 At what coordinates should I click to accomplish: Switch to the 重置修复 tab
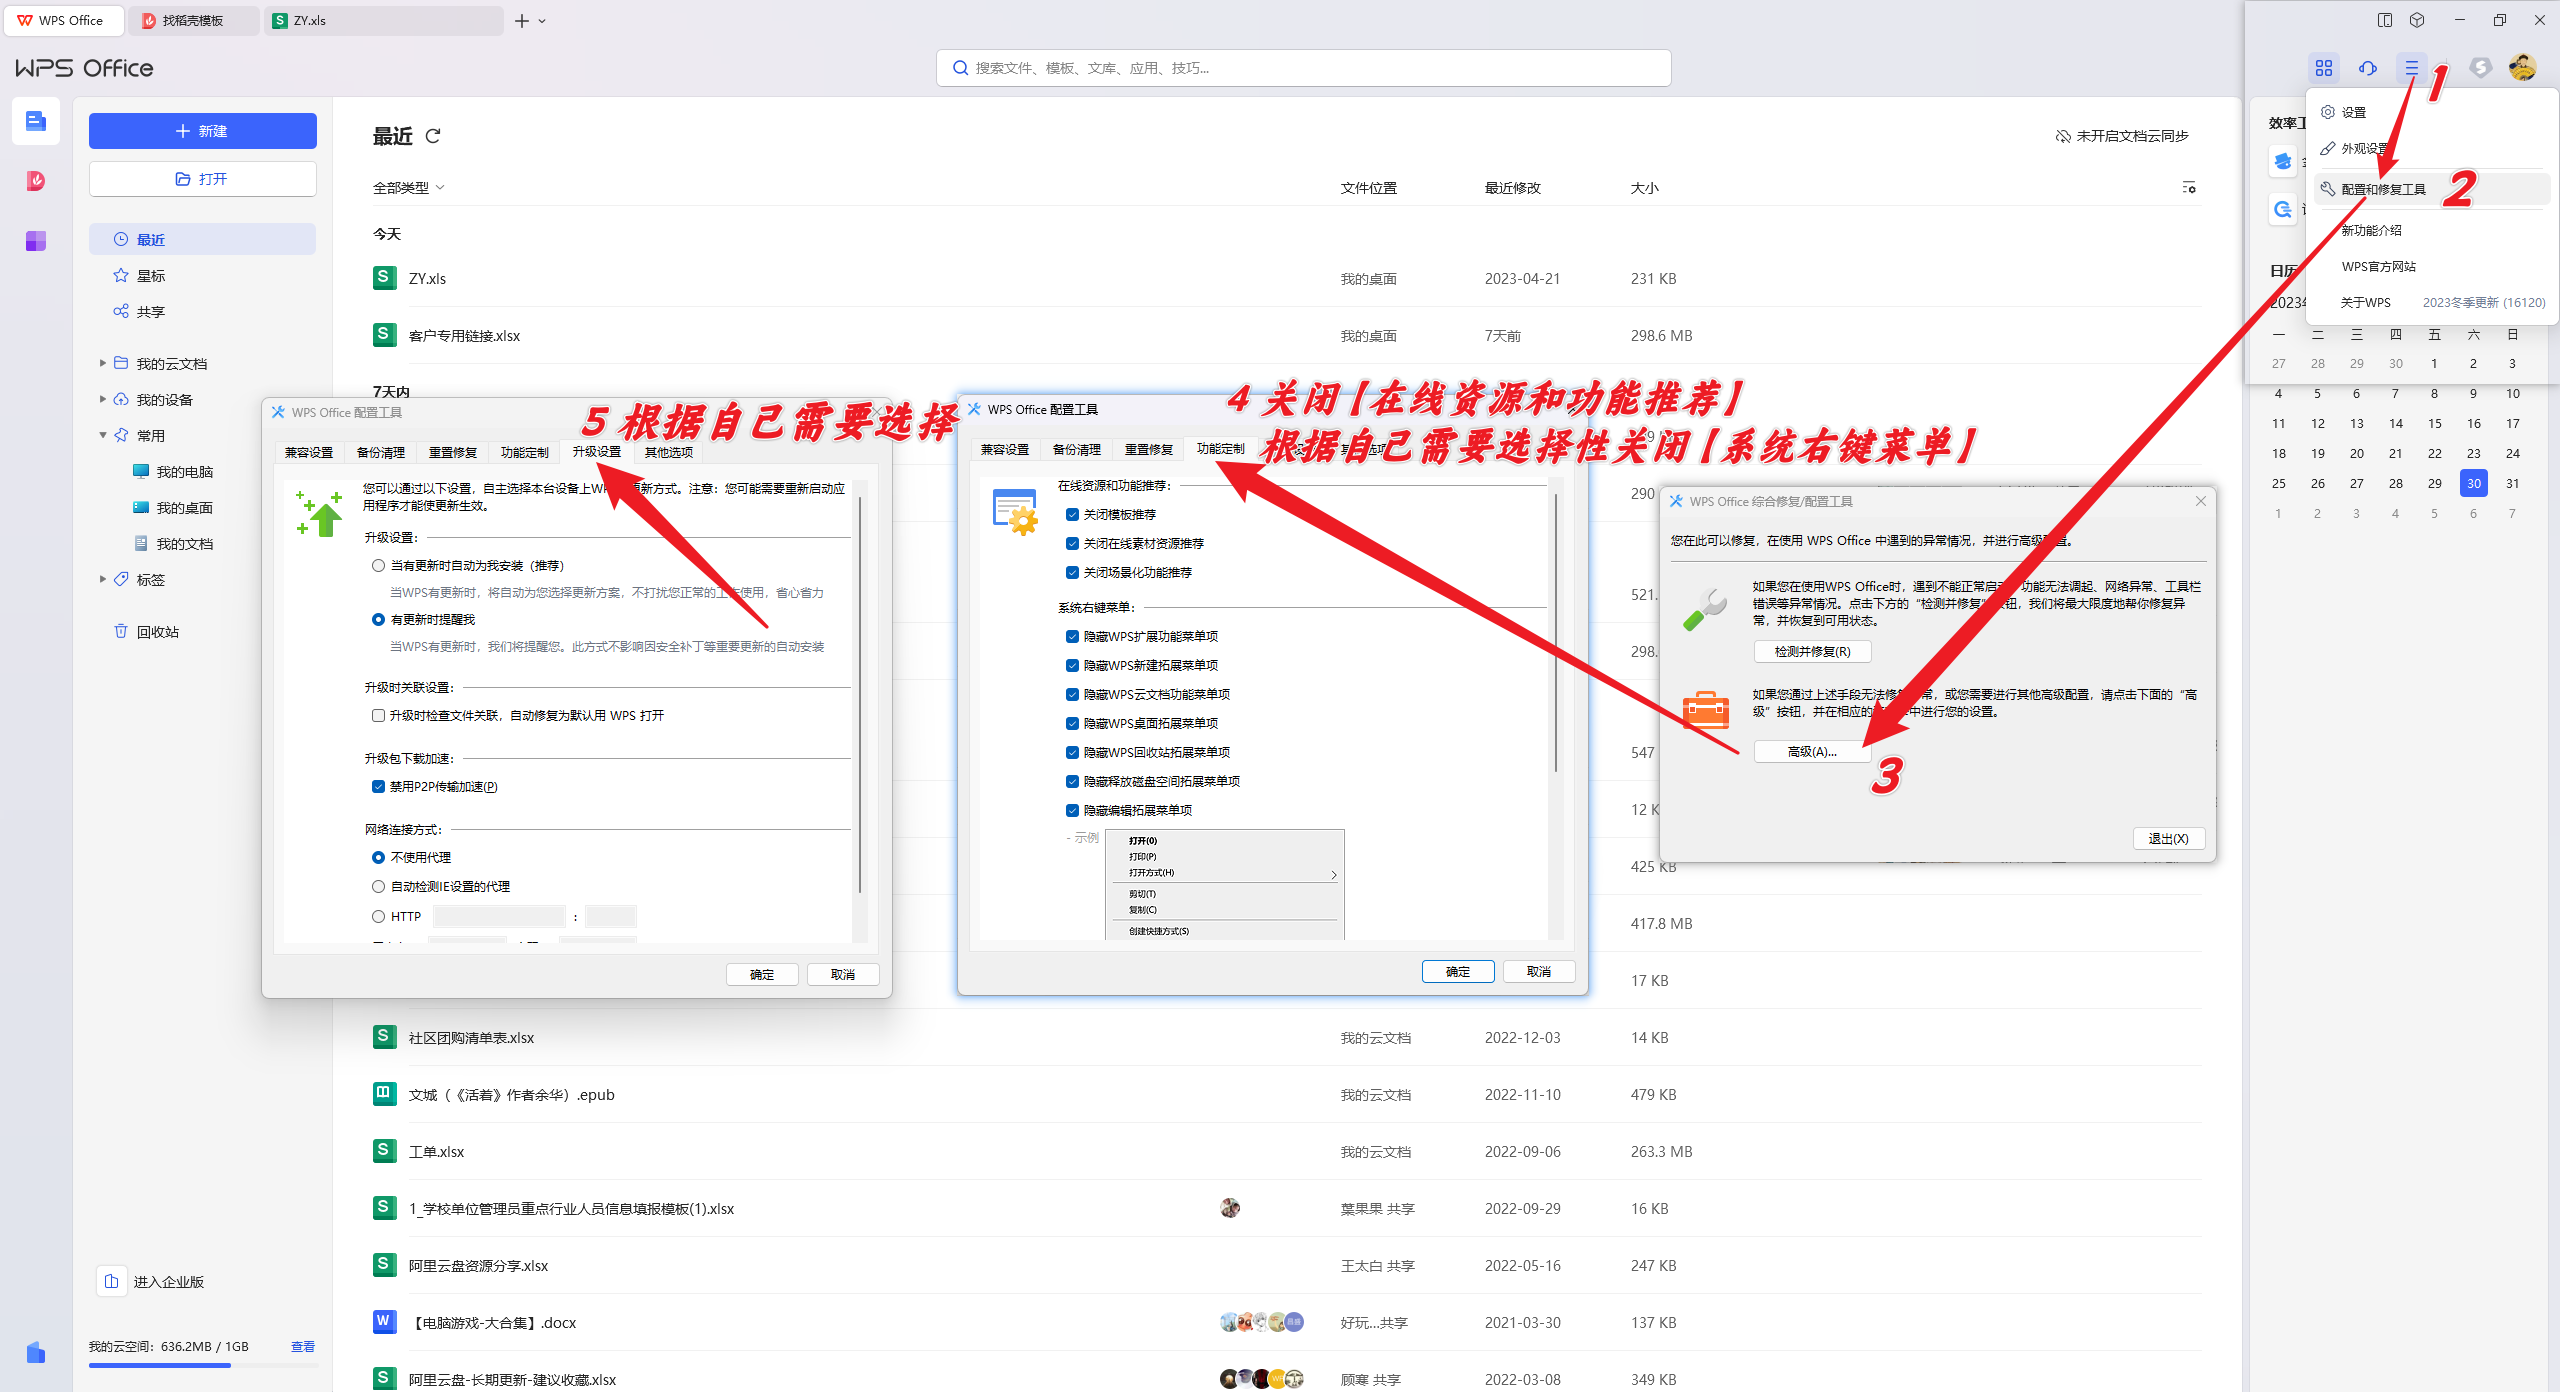pos(1148,450)
